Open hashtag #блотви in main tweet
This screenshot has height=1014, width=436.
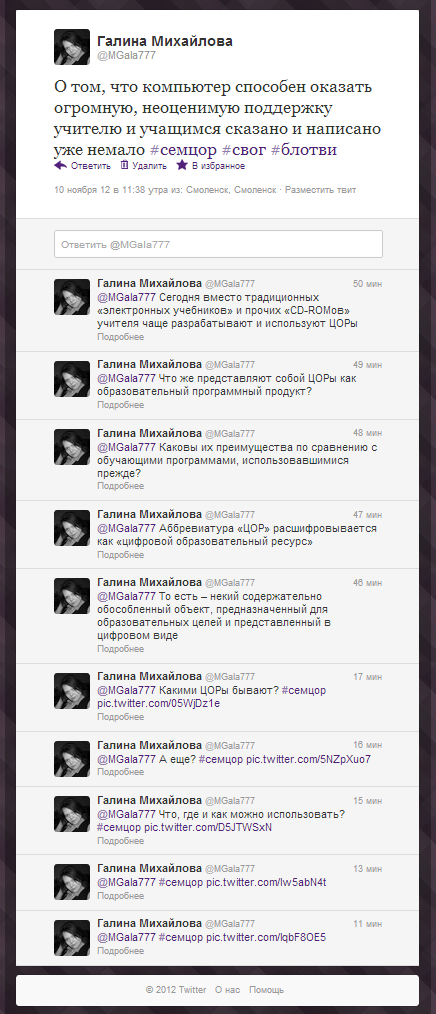coord(303,149)
